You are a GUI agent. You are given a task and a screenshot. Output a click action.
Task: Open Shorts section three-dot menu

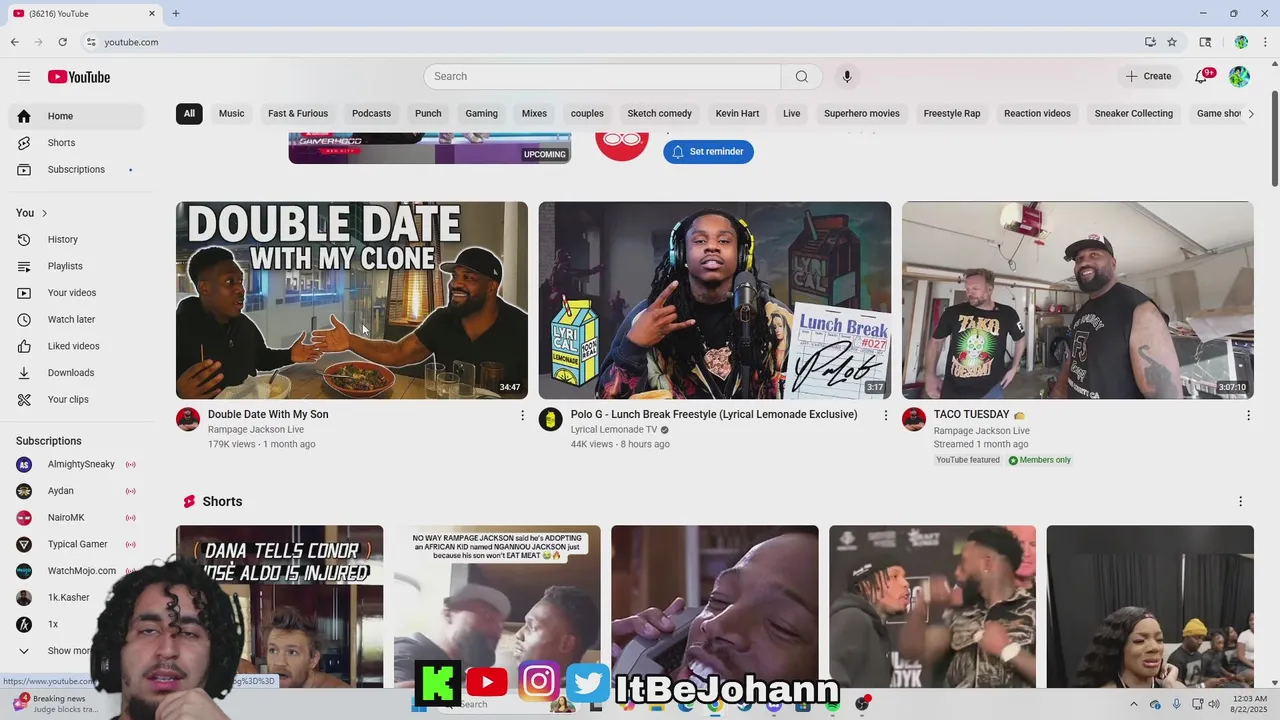[1241, 502]
